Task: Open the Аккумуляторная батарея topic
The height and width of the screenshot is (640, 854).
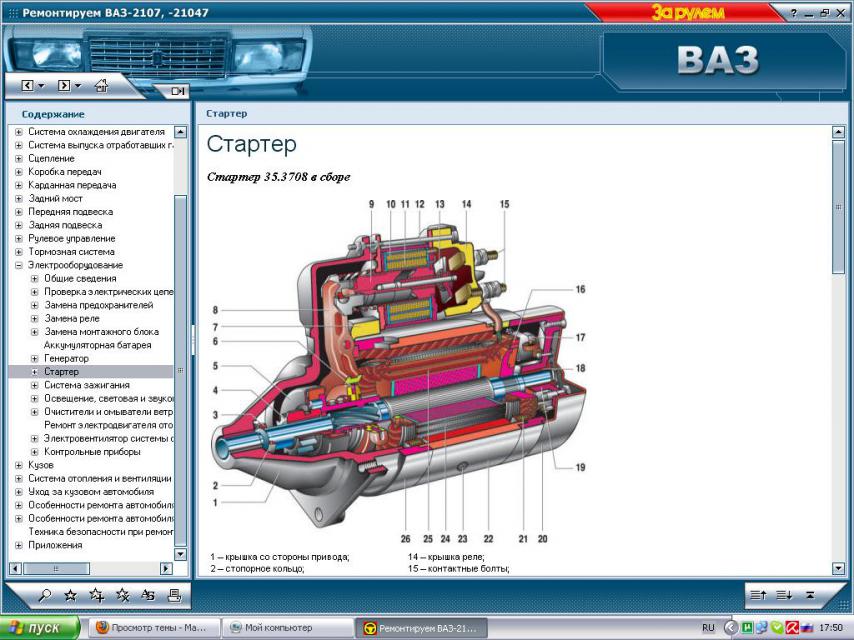Action: [97, 345]
